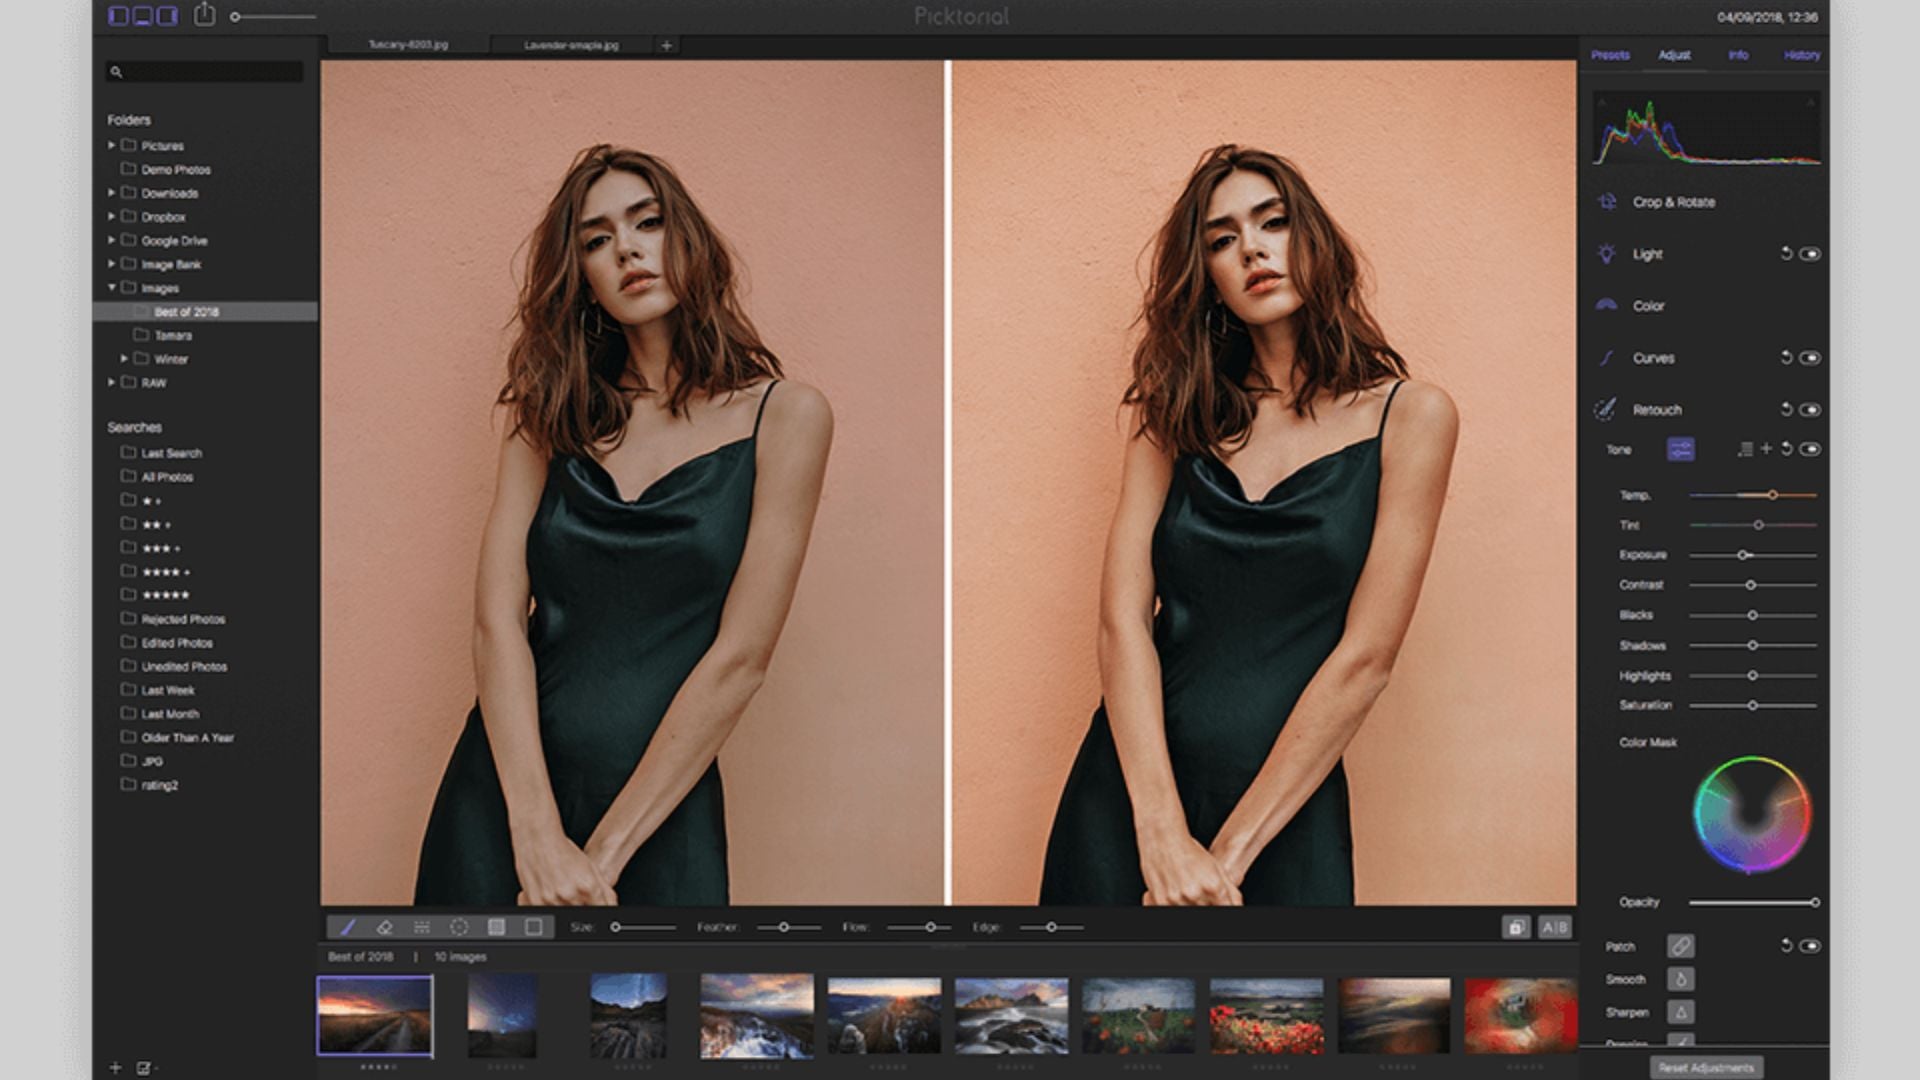Click the Saturation slider handle
This screenshot has height=1080, width=1920.
point(1752,705)
